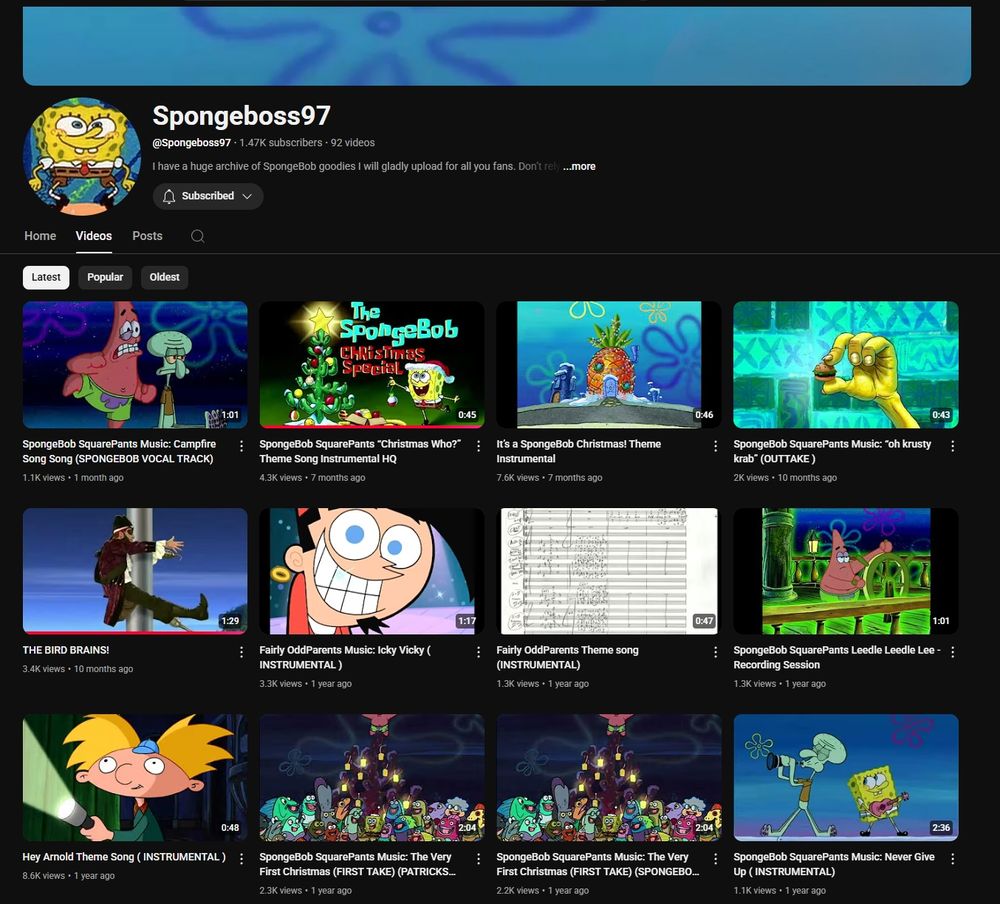This screenshot has width=1000, height=904.
Task: Sort videos by Oldest
Action: click(165, 278)
